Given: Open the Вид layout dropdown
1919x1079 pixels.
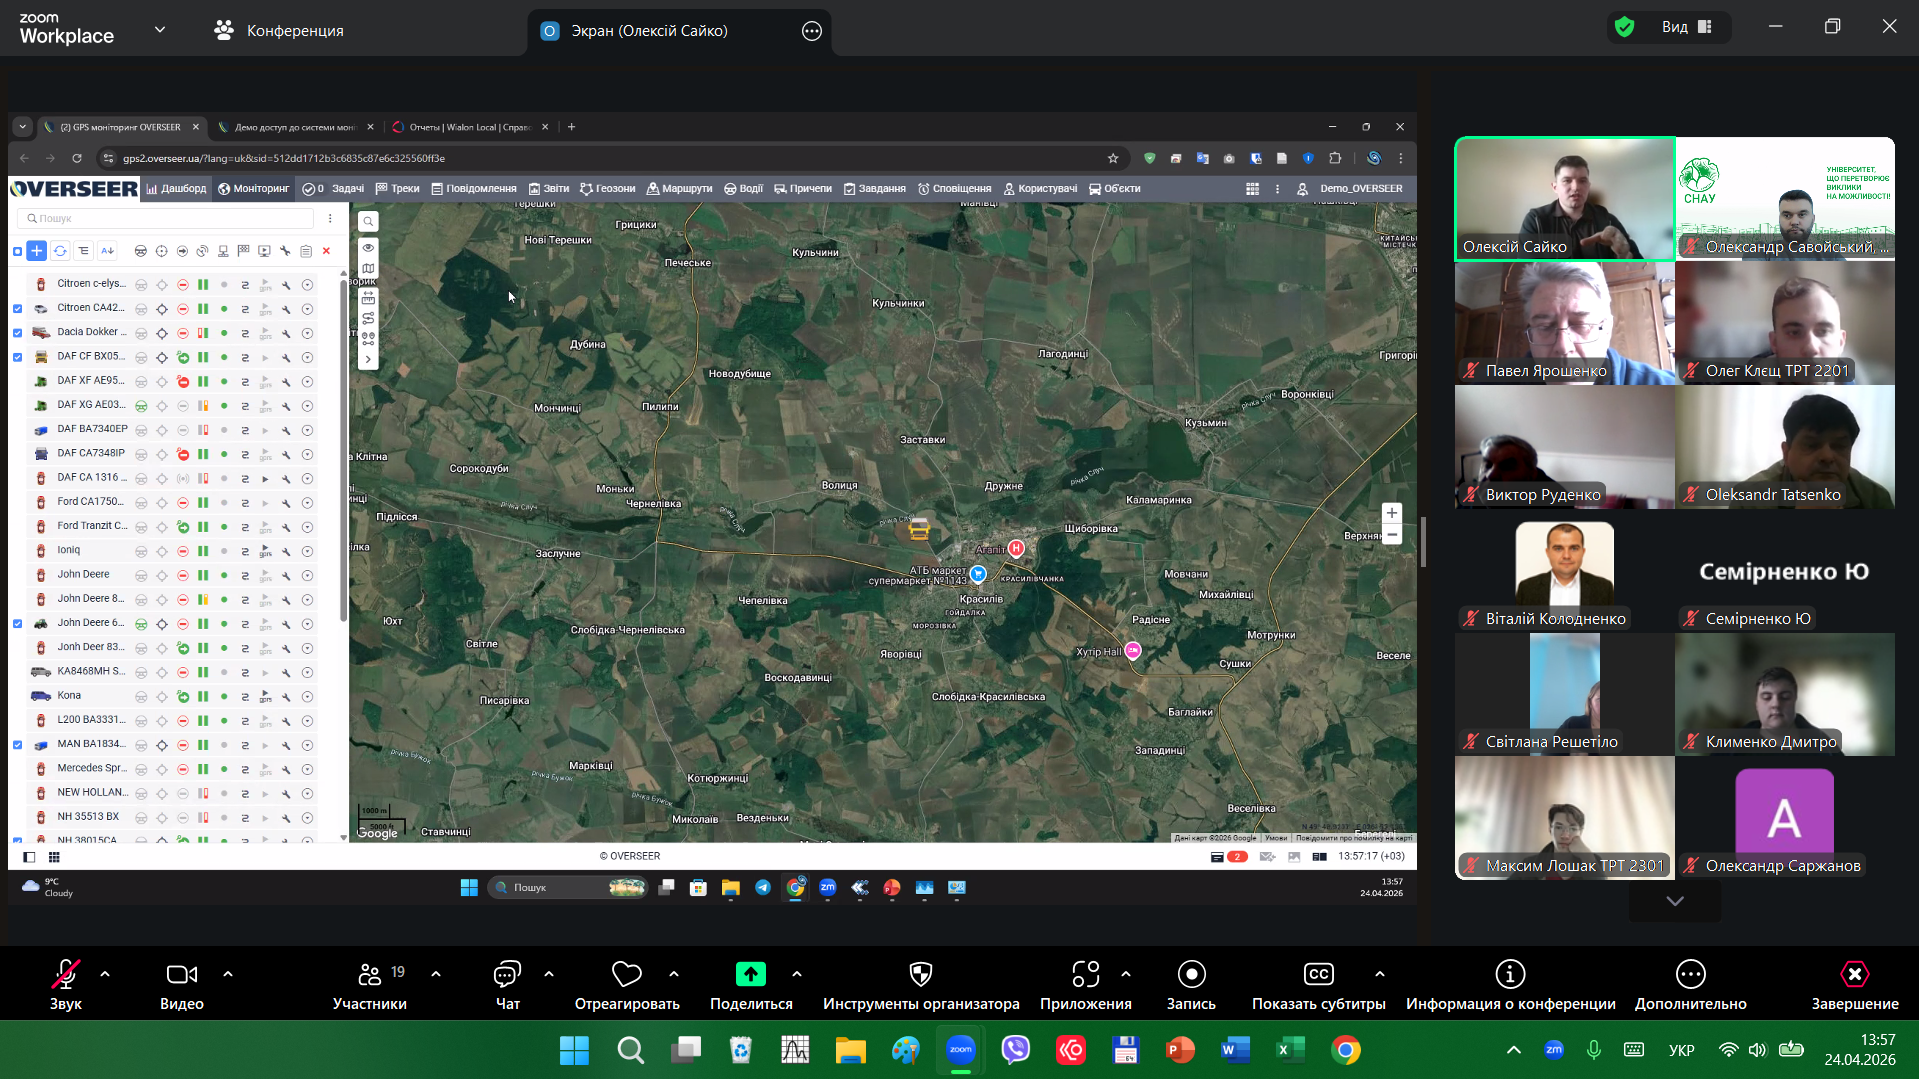Looking at the screenshot, I should tap(1687, 27).
